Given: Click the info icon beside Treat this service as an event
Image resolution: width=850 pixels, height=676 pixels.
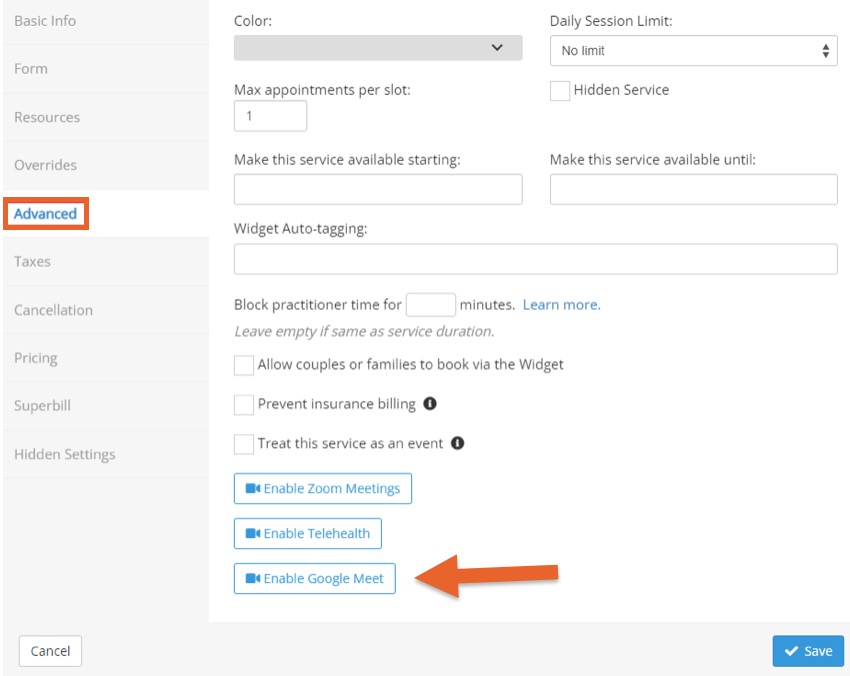Looking at the screenshot, I should [458, 443].
